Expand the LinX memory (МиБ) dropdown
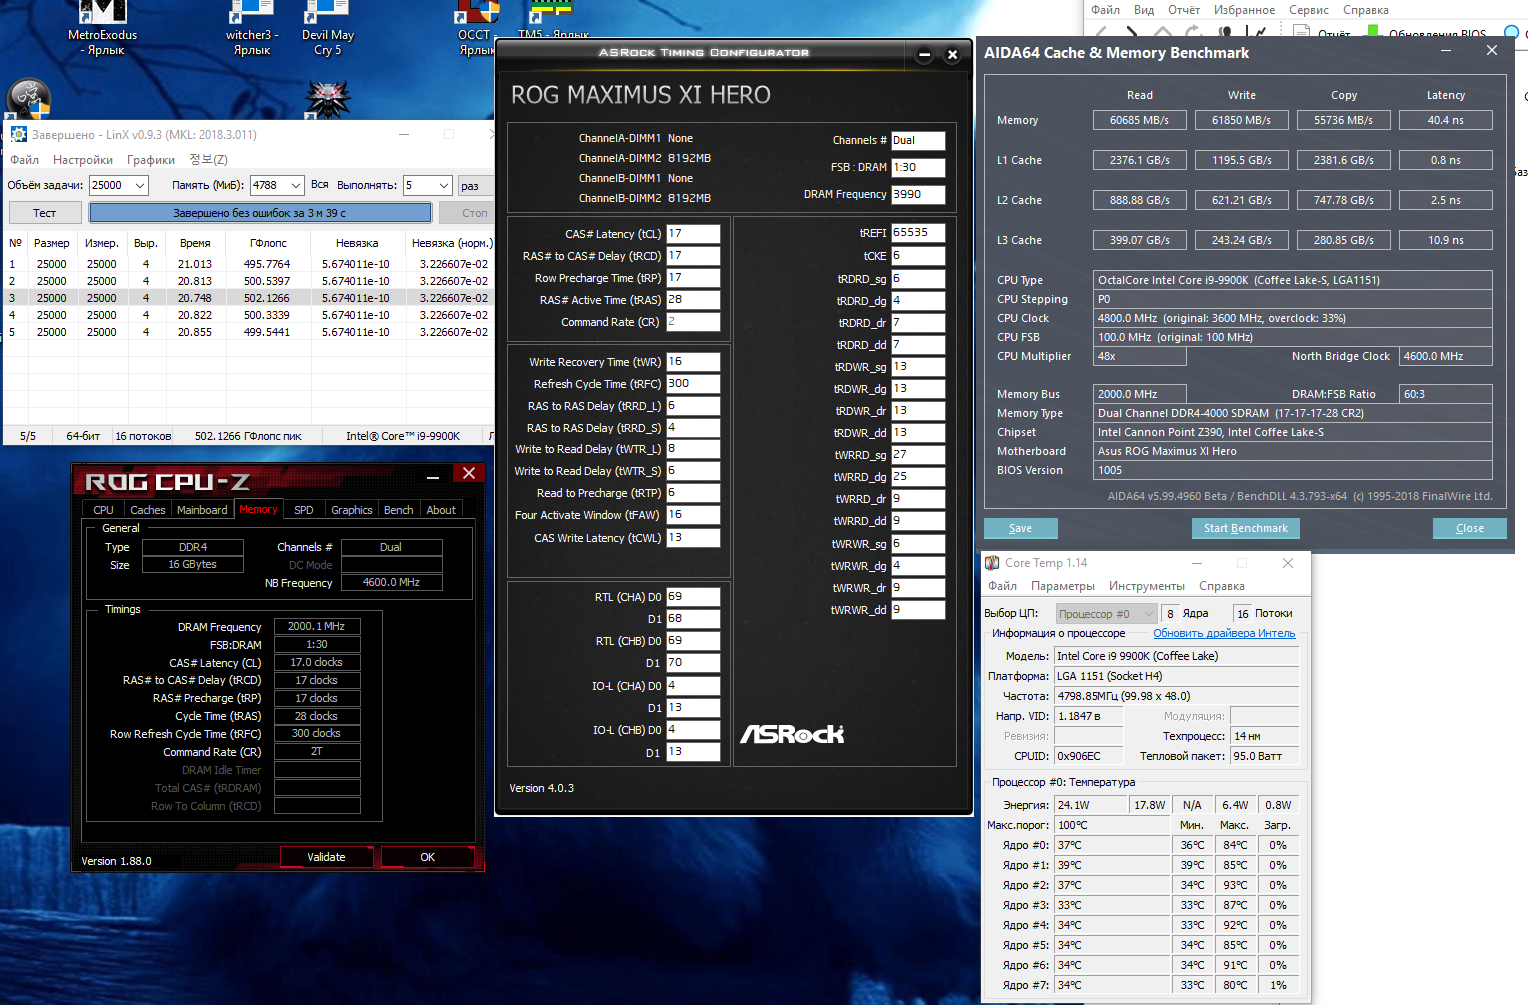Screen dimensions: 1528x1005 (x=296, y=185)
